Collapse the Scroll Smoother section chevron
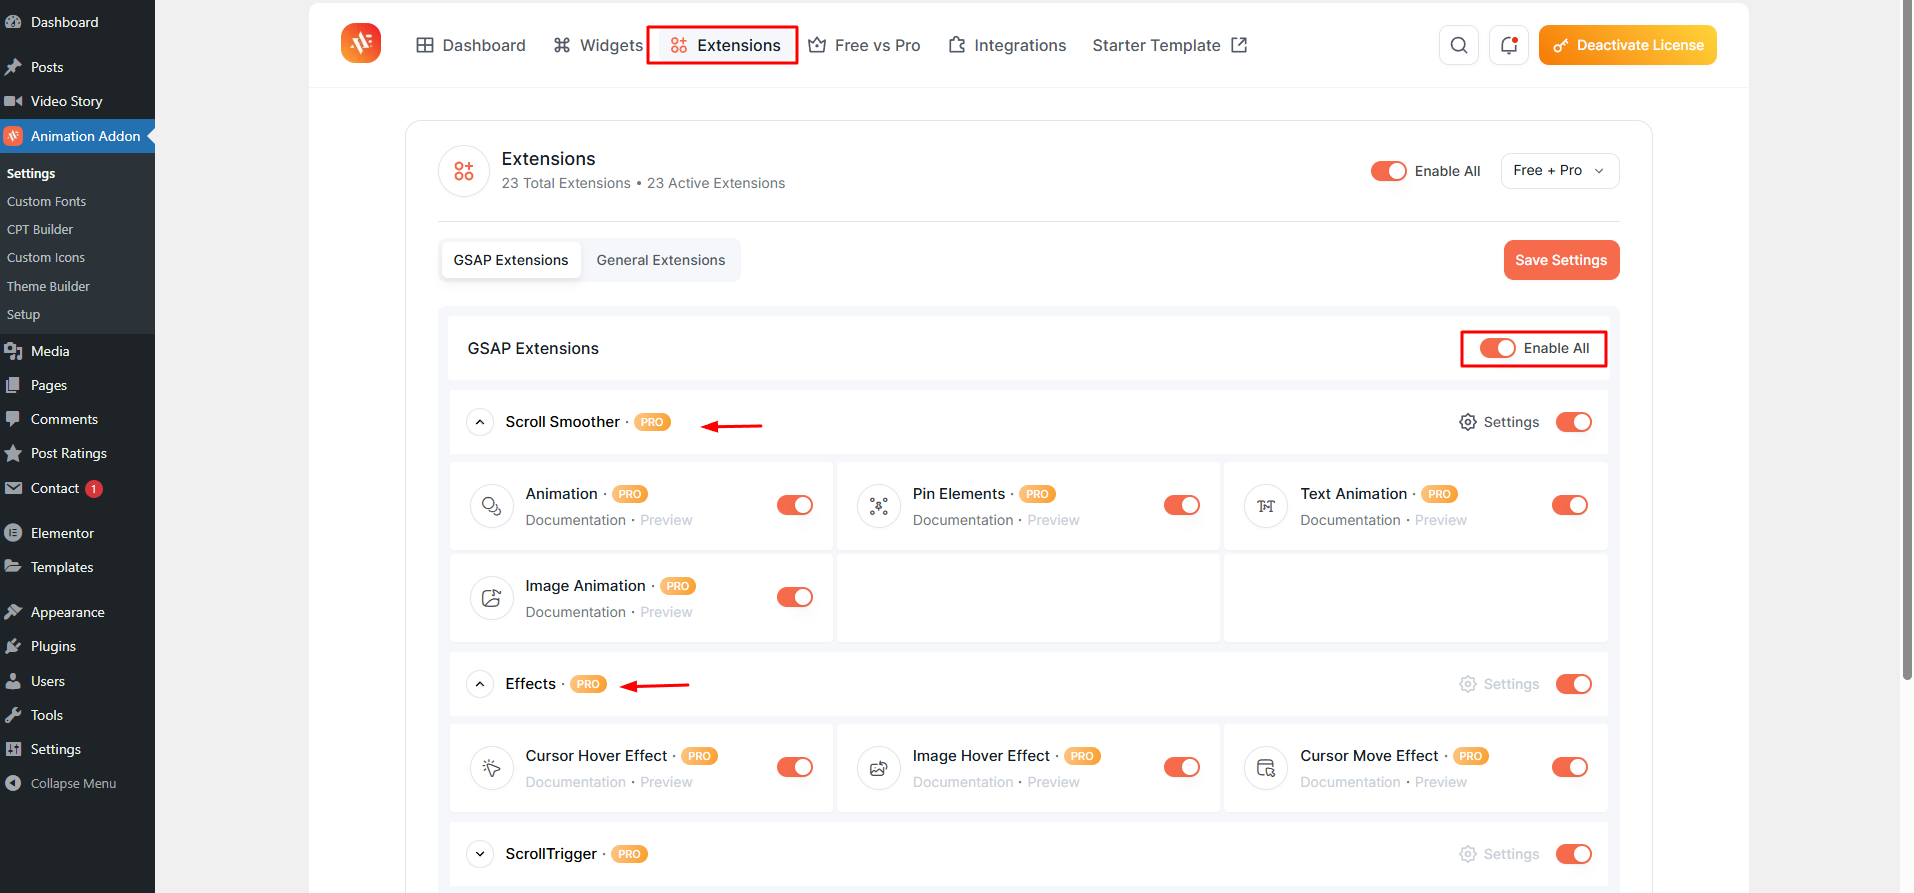 (480, 422)
